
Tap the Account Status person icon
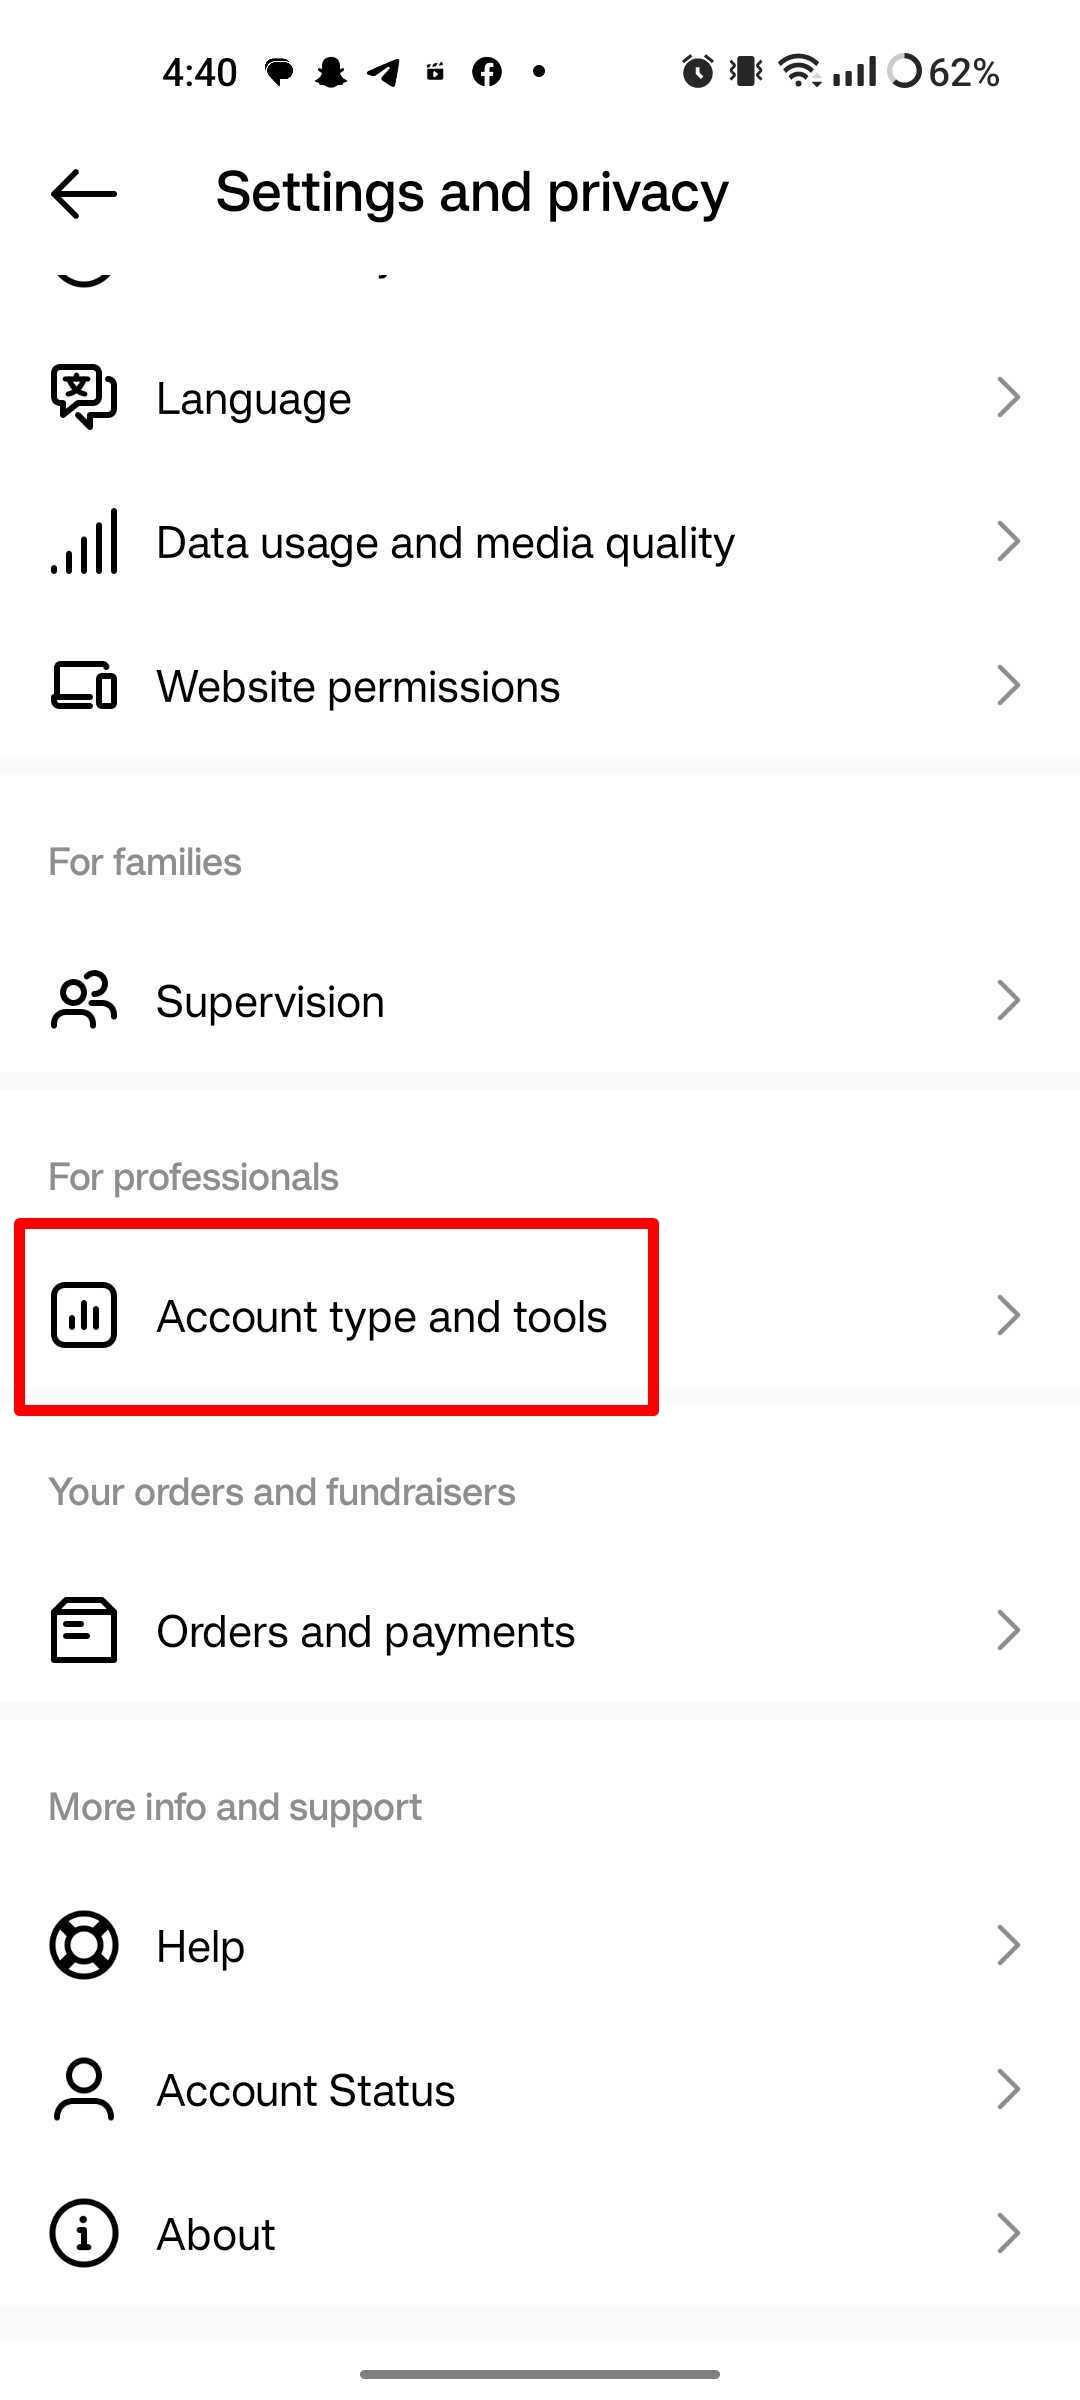tap(83, 2089)
